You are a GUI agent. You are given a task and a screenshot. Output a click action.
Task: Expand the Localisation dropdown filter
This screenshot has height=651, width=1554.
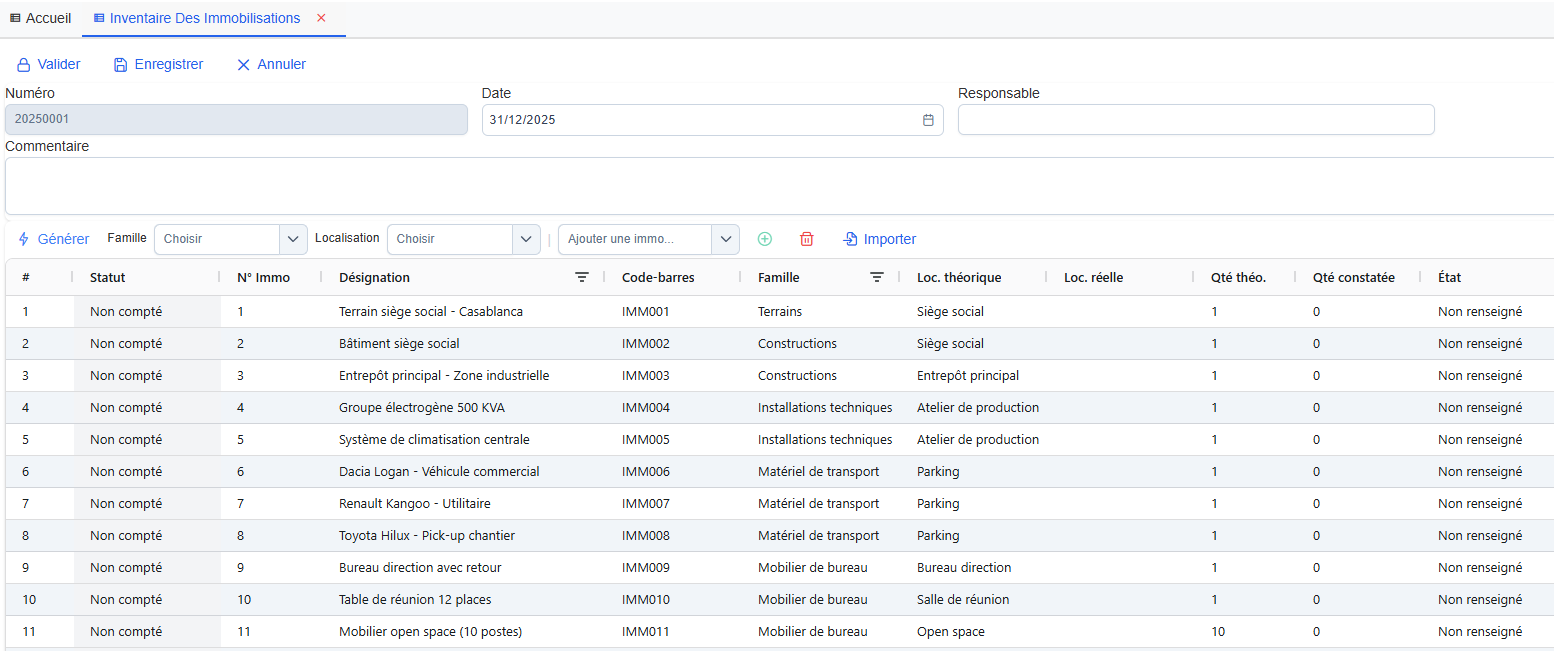(525, 239)
